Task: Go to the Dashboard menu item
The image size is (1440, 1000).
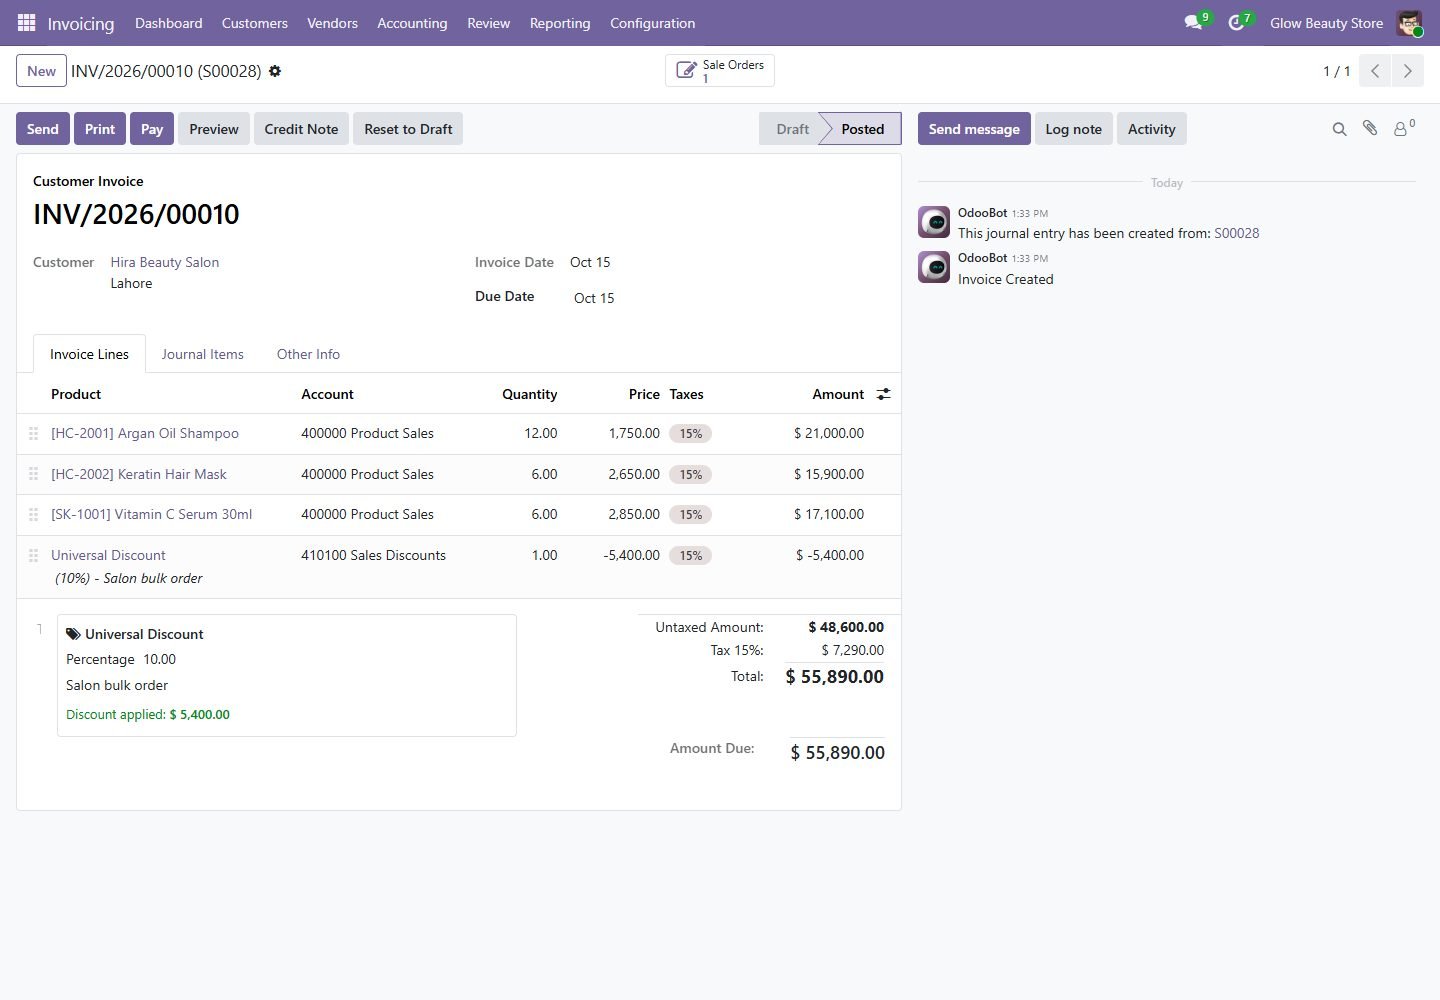Action: (169, 23)
